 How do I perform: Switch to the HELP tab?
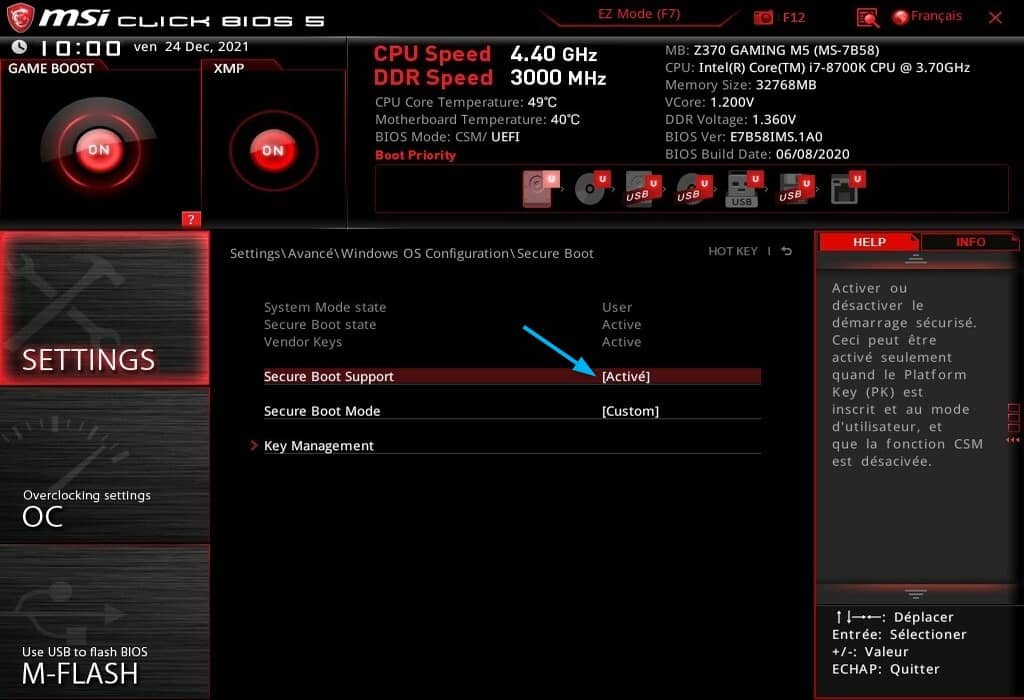tap(869, 242)
